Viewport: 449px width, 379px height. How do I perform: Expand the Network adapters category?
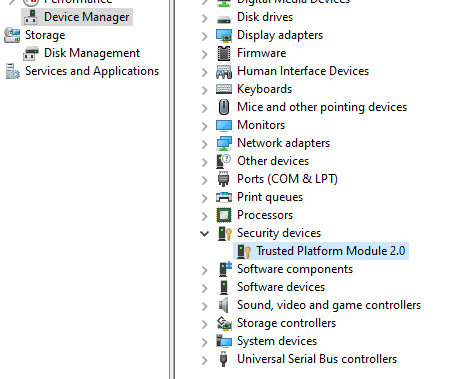pos(204,144)
